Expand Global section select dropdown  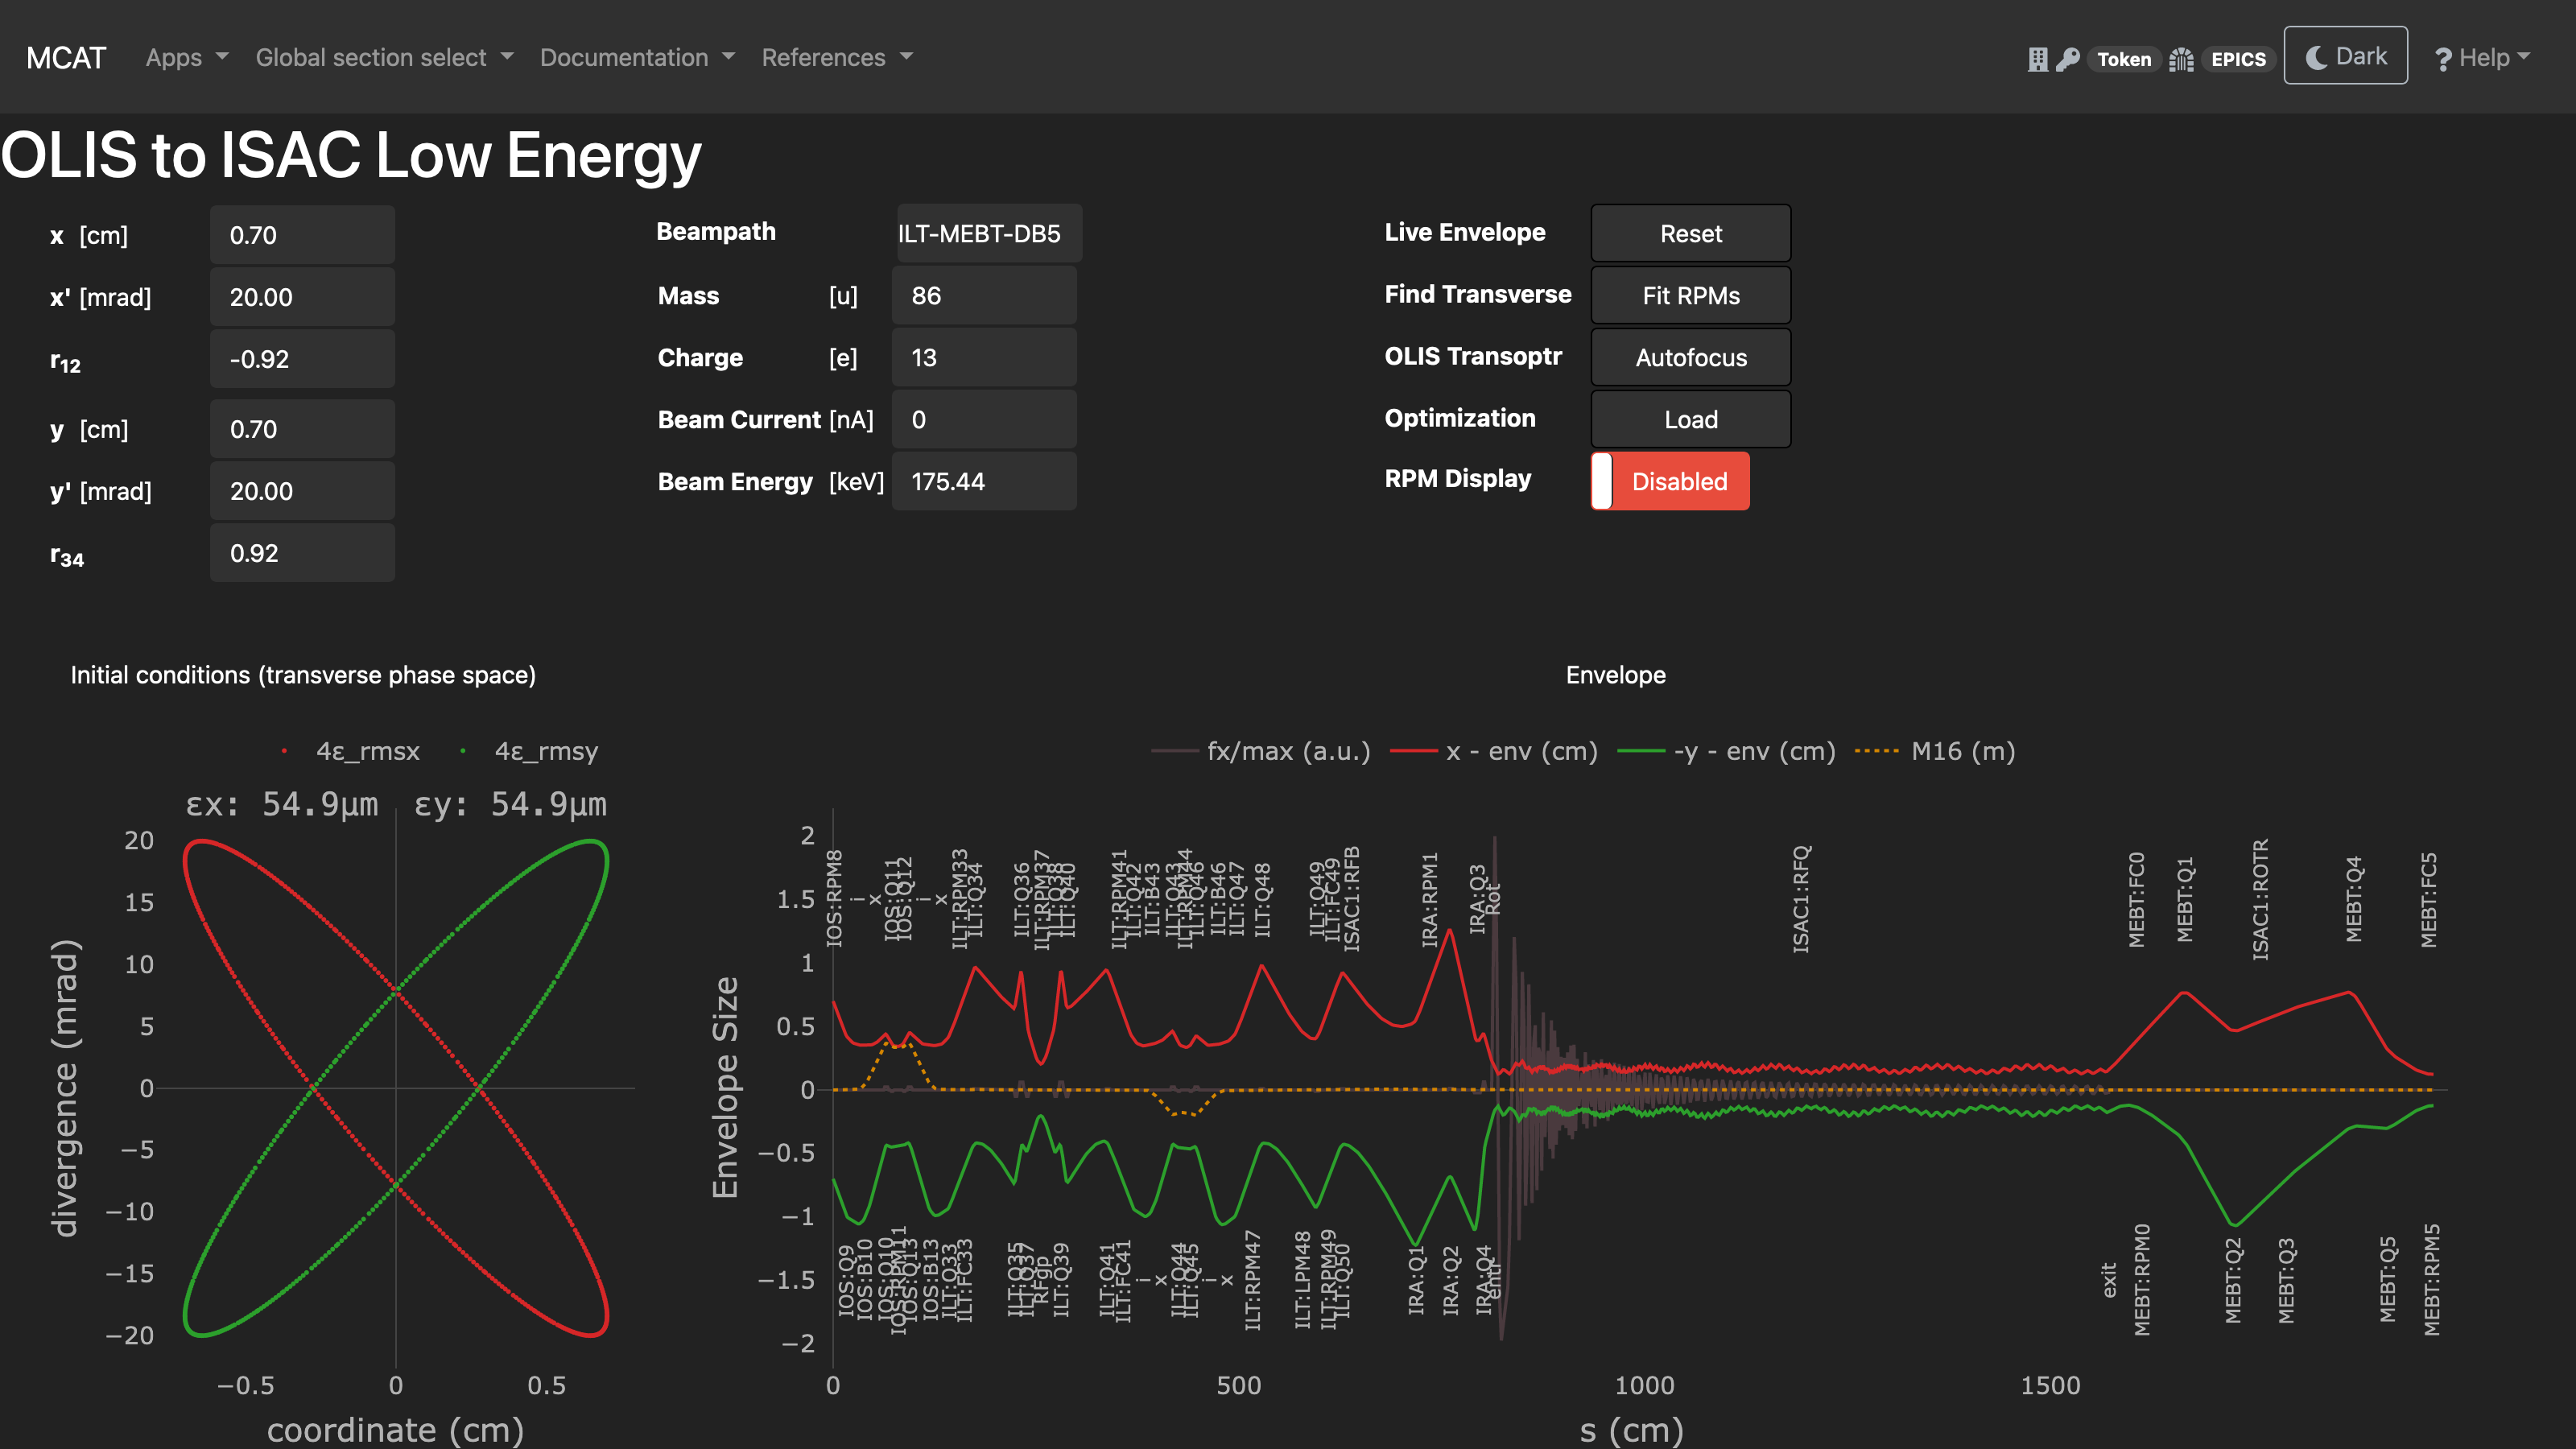click(x=384, y=57)
